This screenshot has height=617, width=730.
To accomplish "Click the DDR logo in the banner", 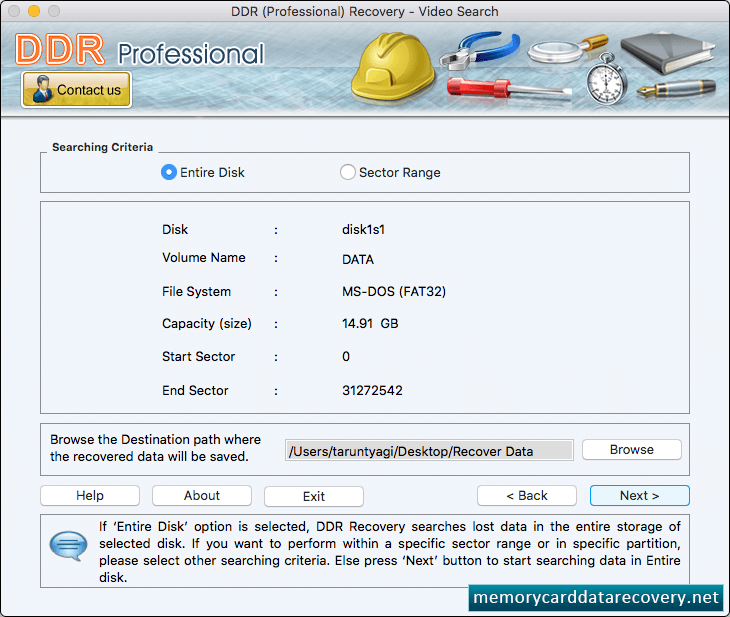I will [60, 49].
